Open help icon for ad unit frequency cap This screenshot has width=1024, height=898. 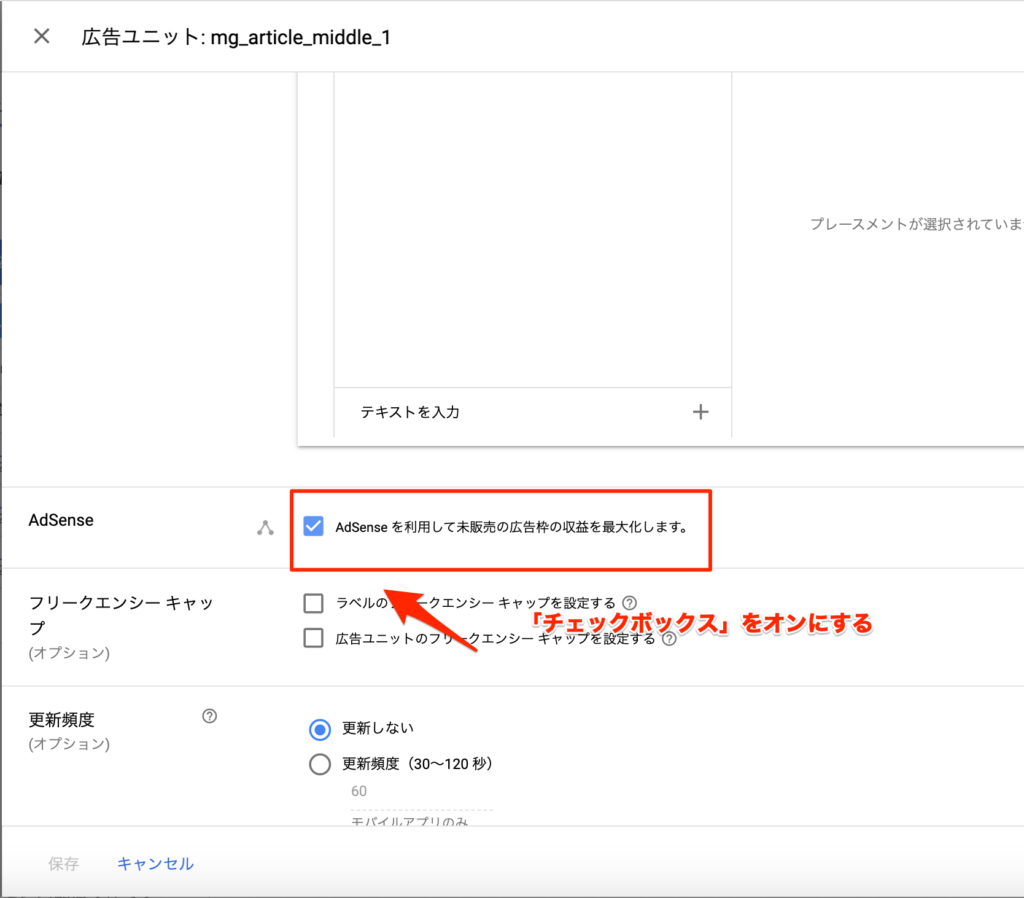pyautogui.click(x=669, y=639)
